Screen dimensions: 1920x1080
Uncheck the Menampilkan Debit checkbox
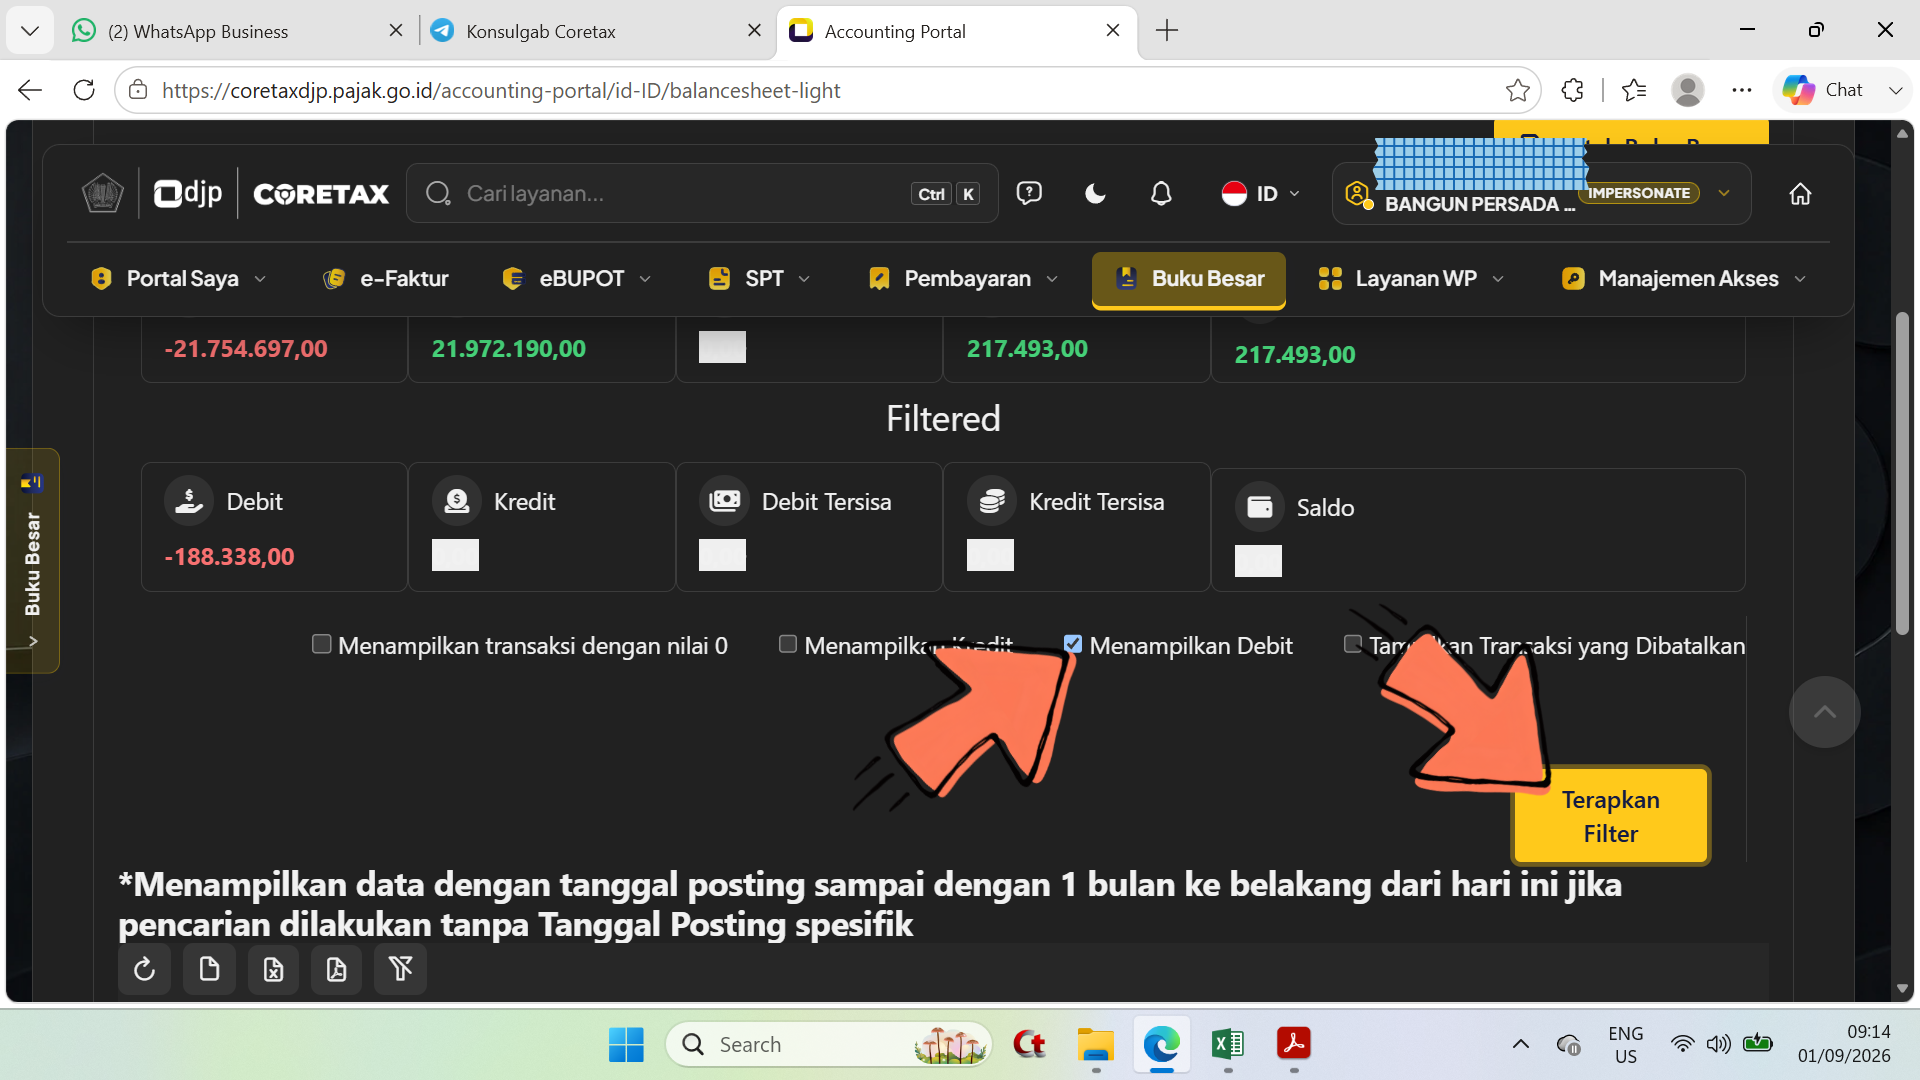tap(1073, 644)
